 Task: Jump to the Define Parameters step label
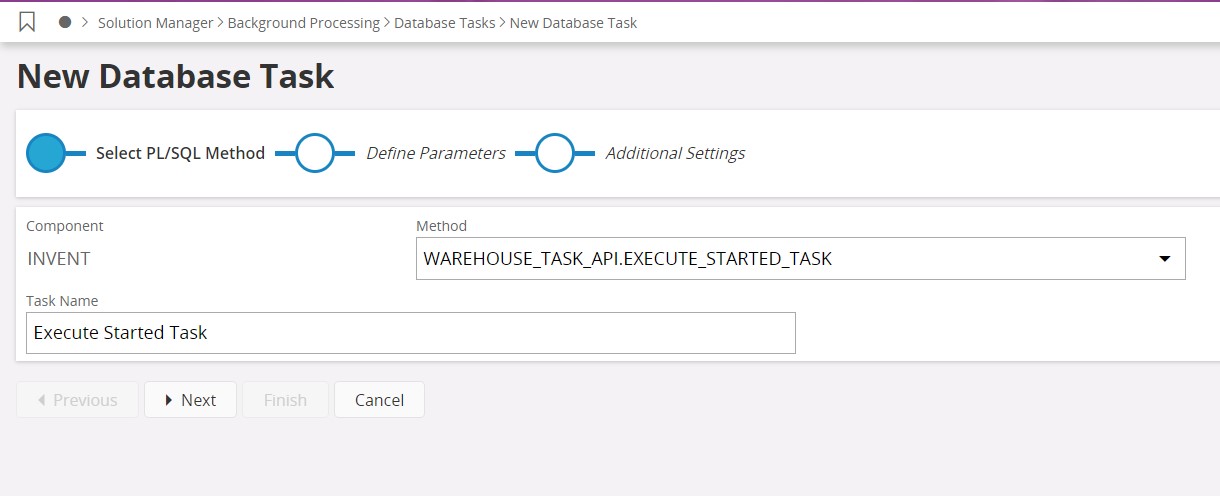[435, 153]
